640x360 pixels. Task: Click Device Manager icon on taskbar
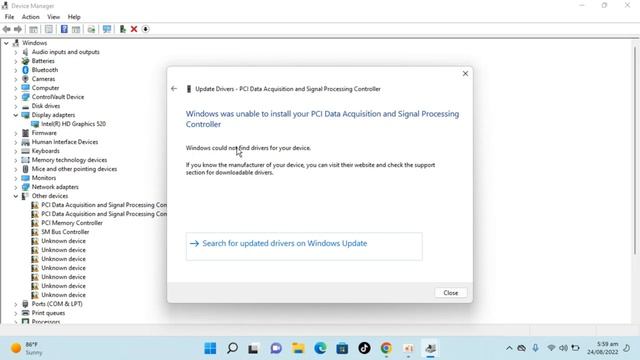coord(430,348)
